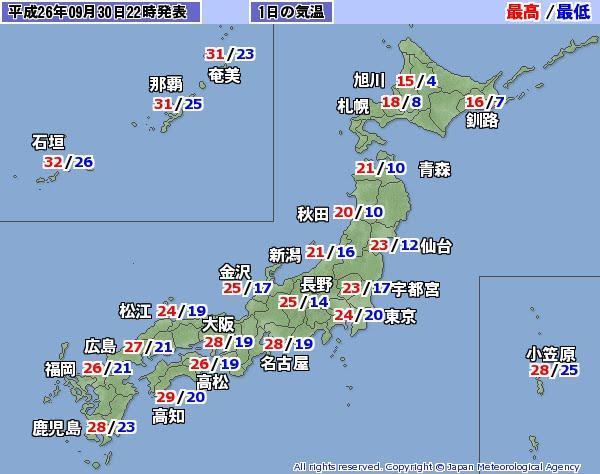The height and width of the screenshot is (474, 600).
Task: Select the 那覇 city label
Action: tap(165, 82)
